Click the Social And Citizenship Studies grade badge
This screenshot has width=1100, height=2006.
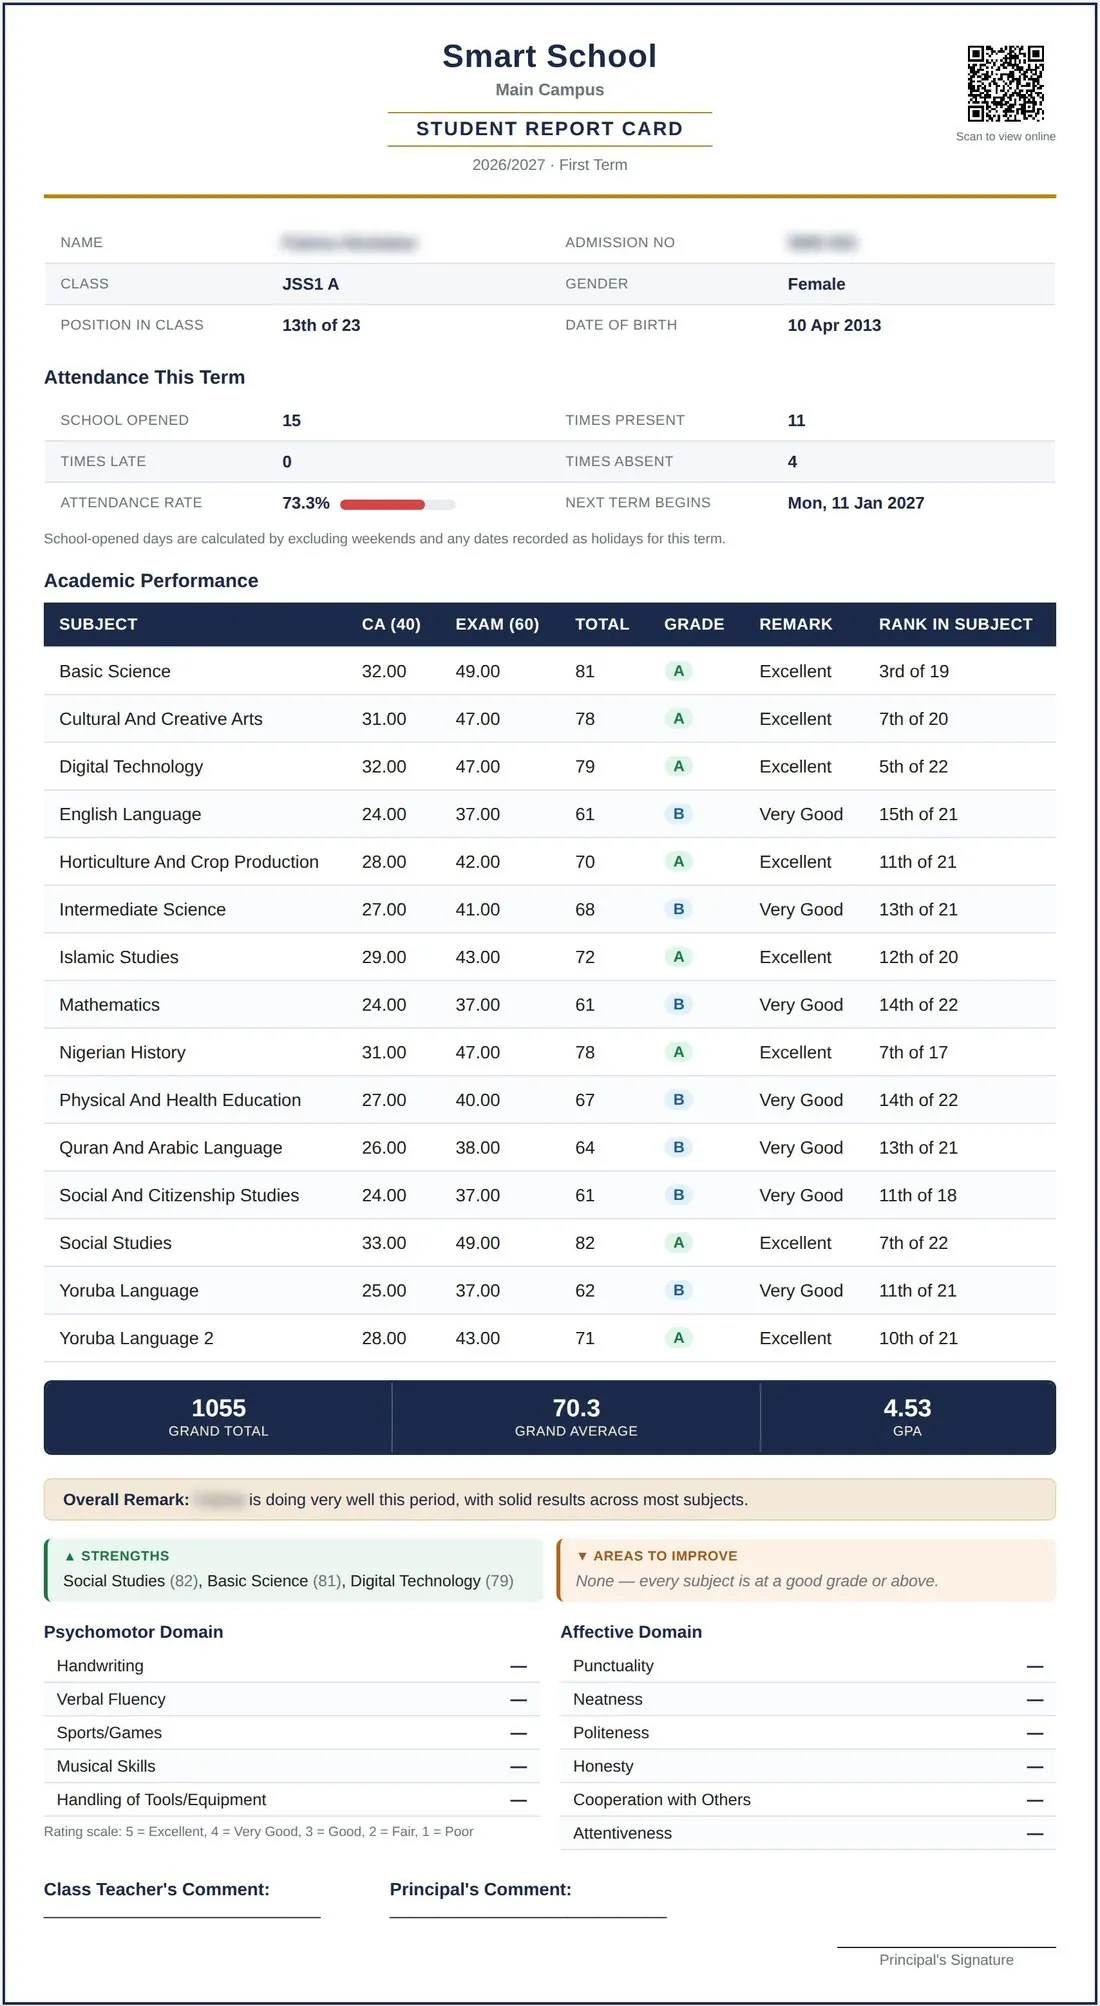(679, 1195)
